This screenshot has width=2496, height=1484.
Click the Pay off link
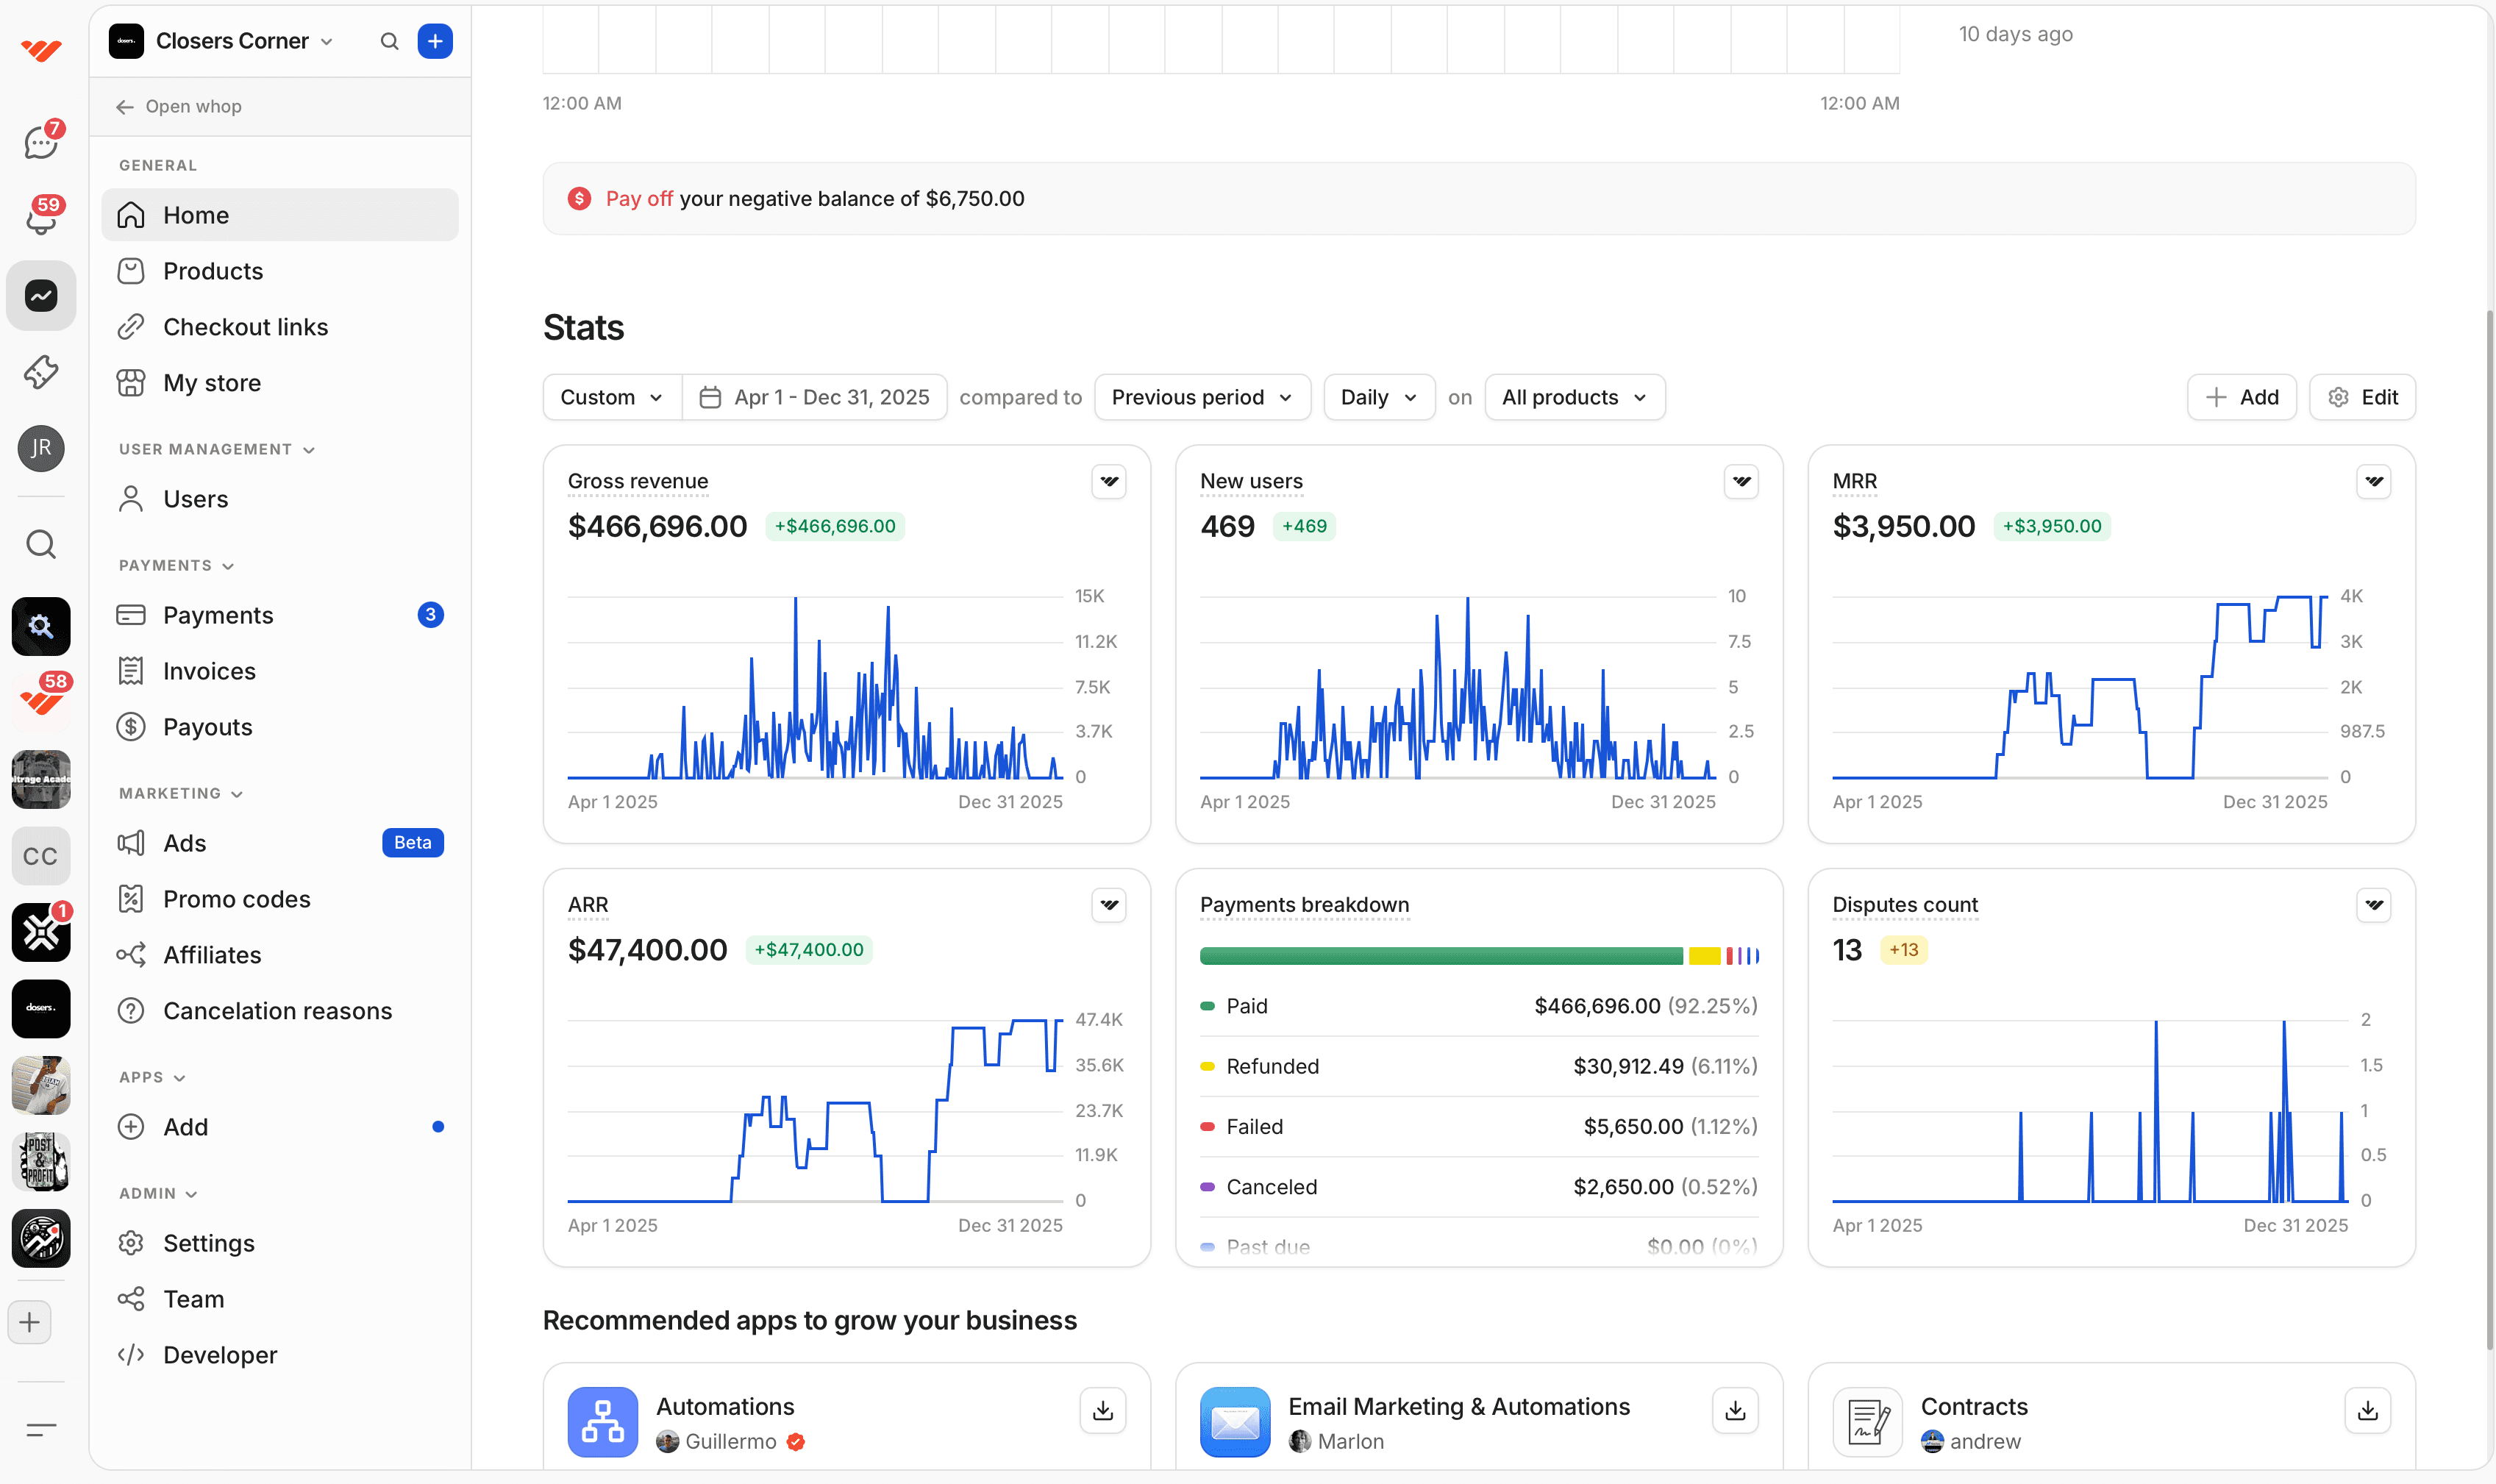[638, 198]
